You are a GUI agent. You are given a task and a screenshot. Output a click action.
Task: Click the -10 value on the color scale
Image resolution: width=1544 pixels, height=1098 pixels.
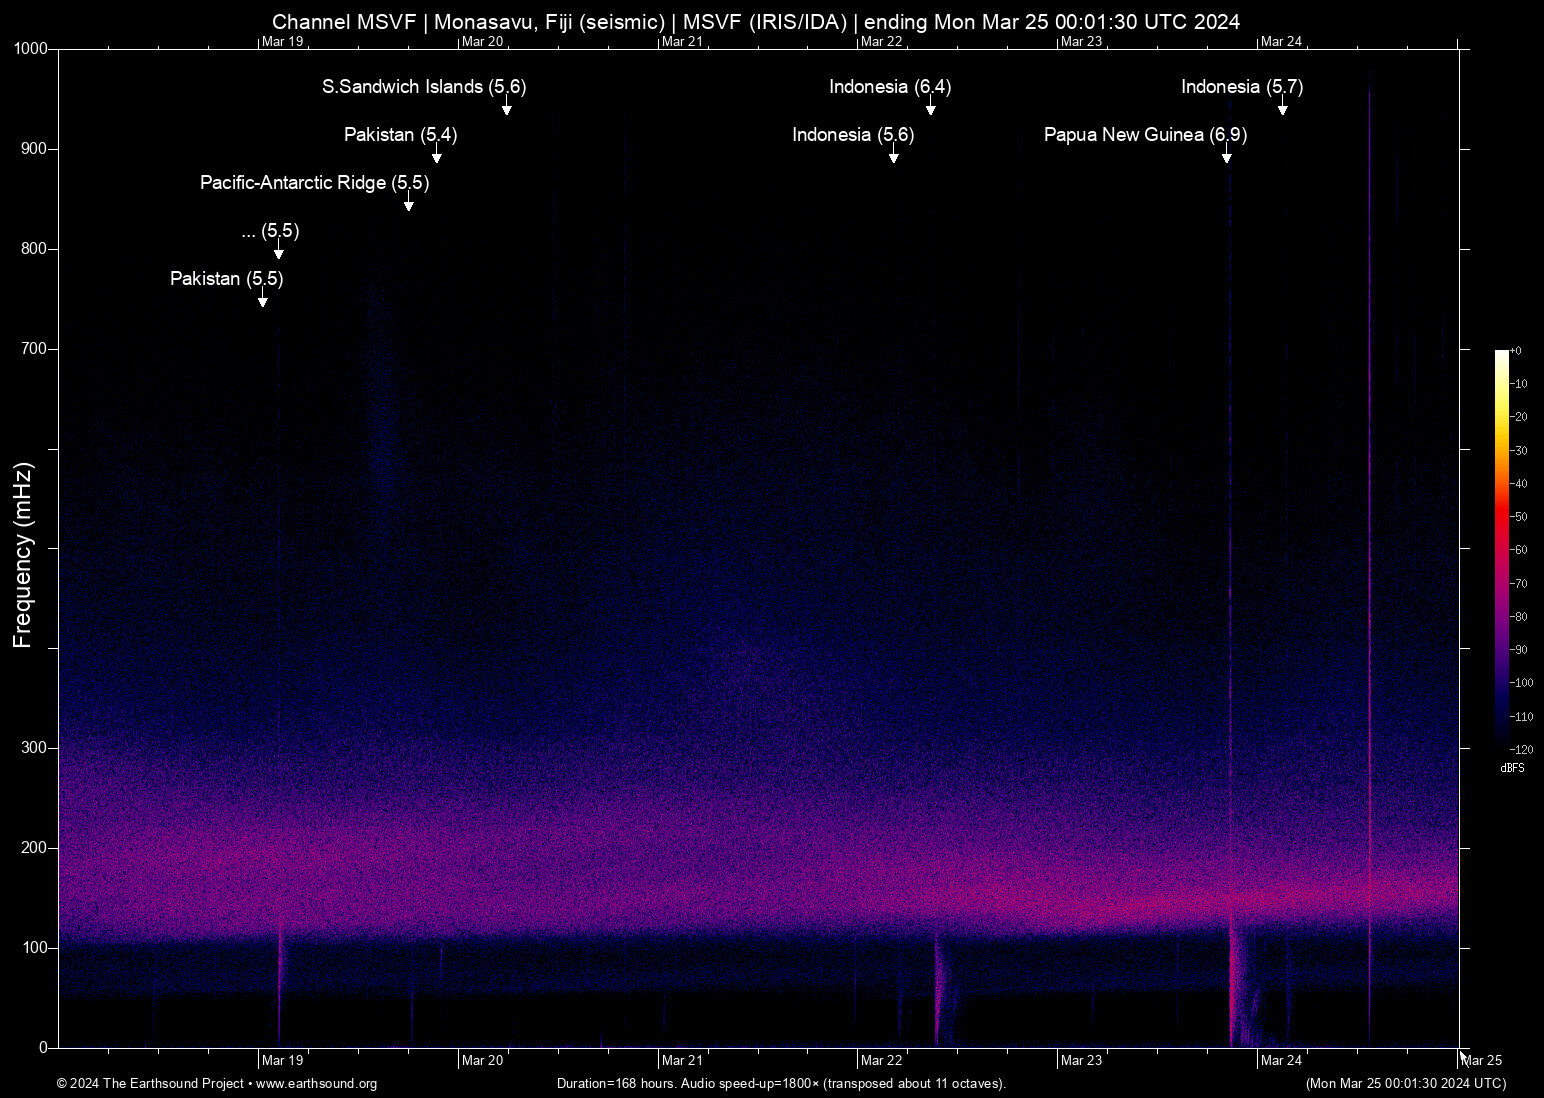coord(1518,384)
